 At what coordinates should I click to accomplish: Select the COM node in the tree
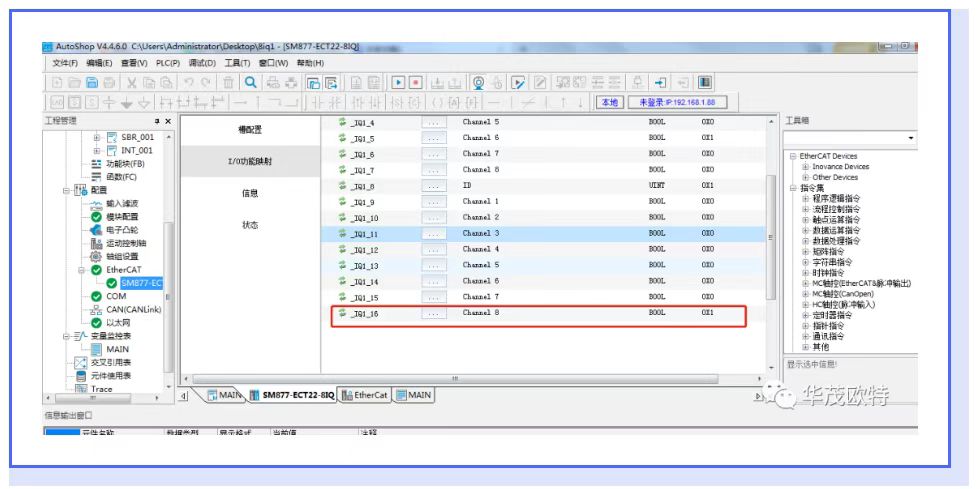(x=116, y=296)
